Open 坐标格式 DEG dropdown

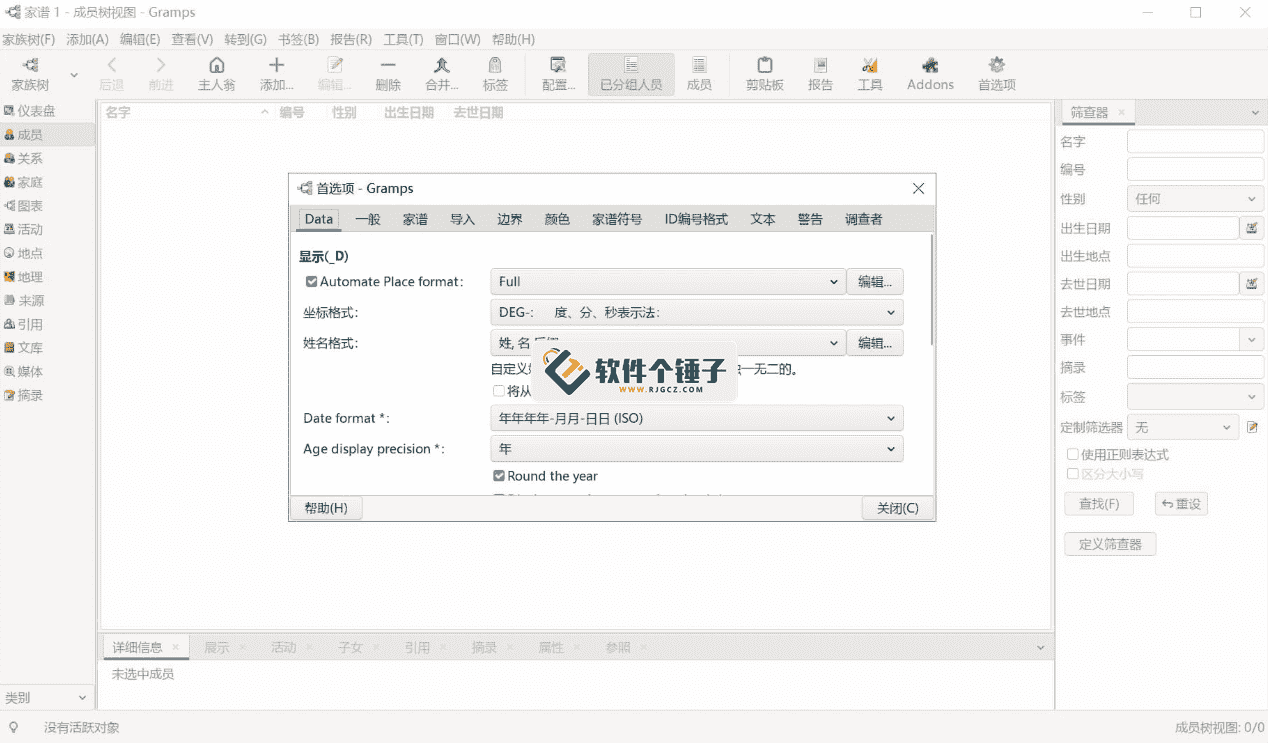point(696,312)
